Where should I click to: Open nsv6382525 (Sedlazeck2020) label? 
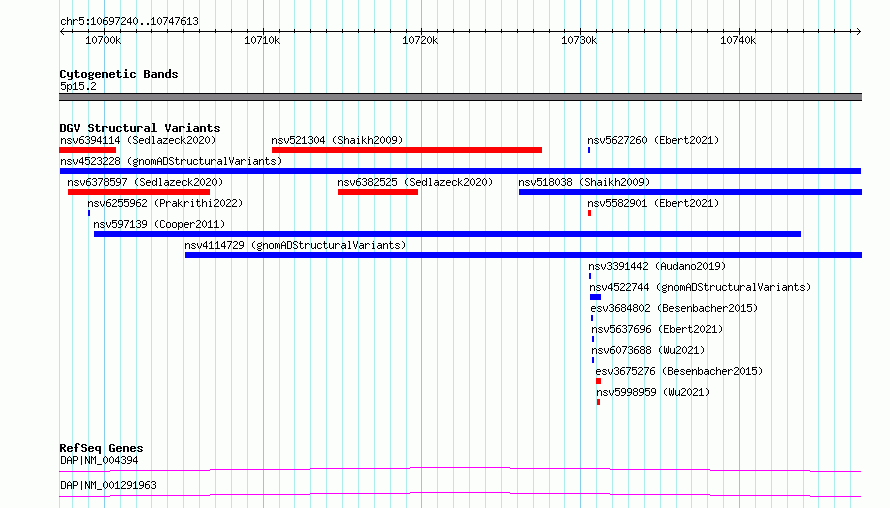[x=415, y=182]
